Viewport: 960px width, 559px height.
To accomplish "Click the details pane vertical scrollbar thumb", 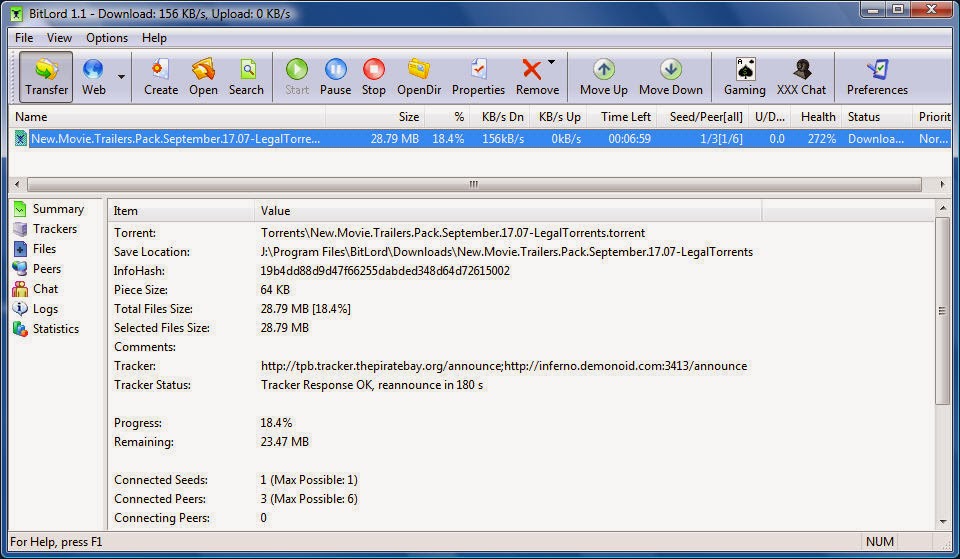I will tap(942, 310).
